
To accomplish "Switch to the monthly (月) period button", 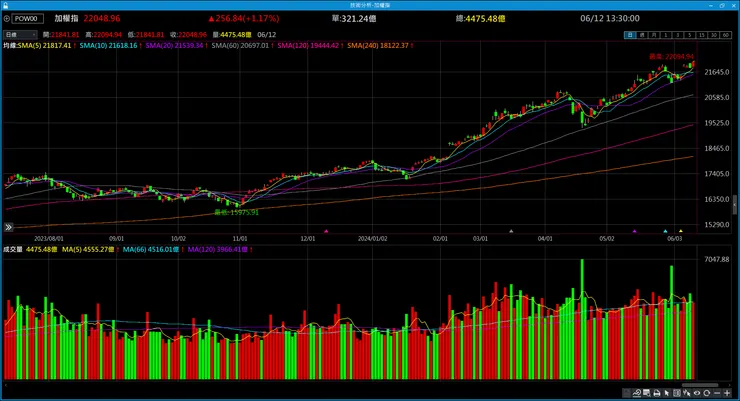I will [x=654, y=35].
